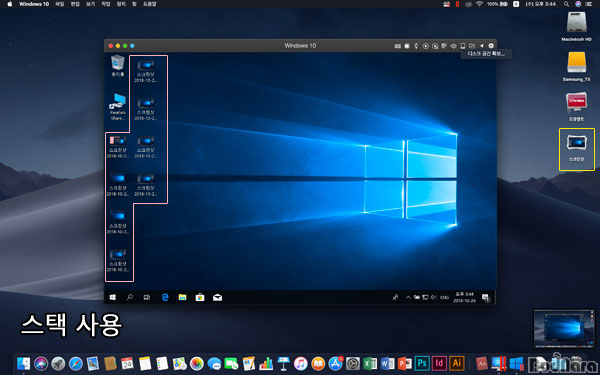Viewport: 600px width, 375px height.
Task: Select the Samsung_T5 external drive icon
Action: coord(577,67)
